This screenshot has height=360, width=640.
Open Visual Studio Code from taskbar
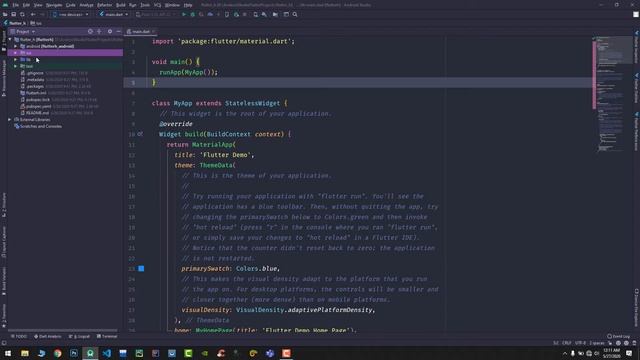tap(107, 353)
